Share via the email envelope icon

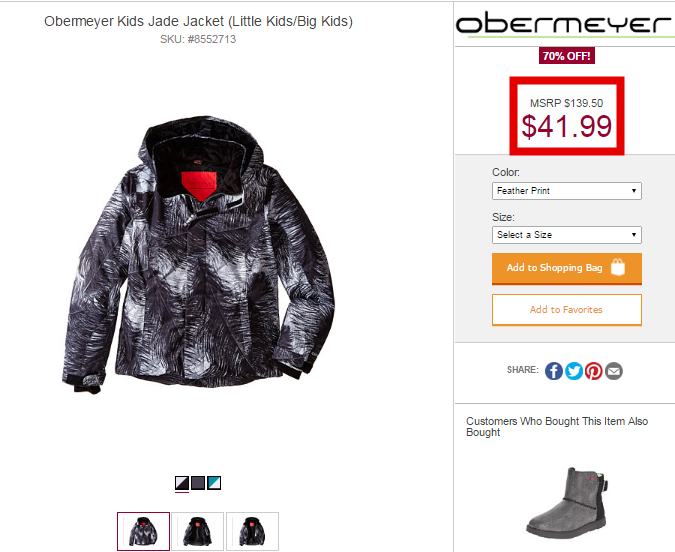pos(613,371)
